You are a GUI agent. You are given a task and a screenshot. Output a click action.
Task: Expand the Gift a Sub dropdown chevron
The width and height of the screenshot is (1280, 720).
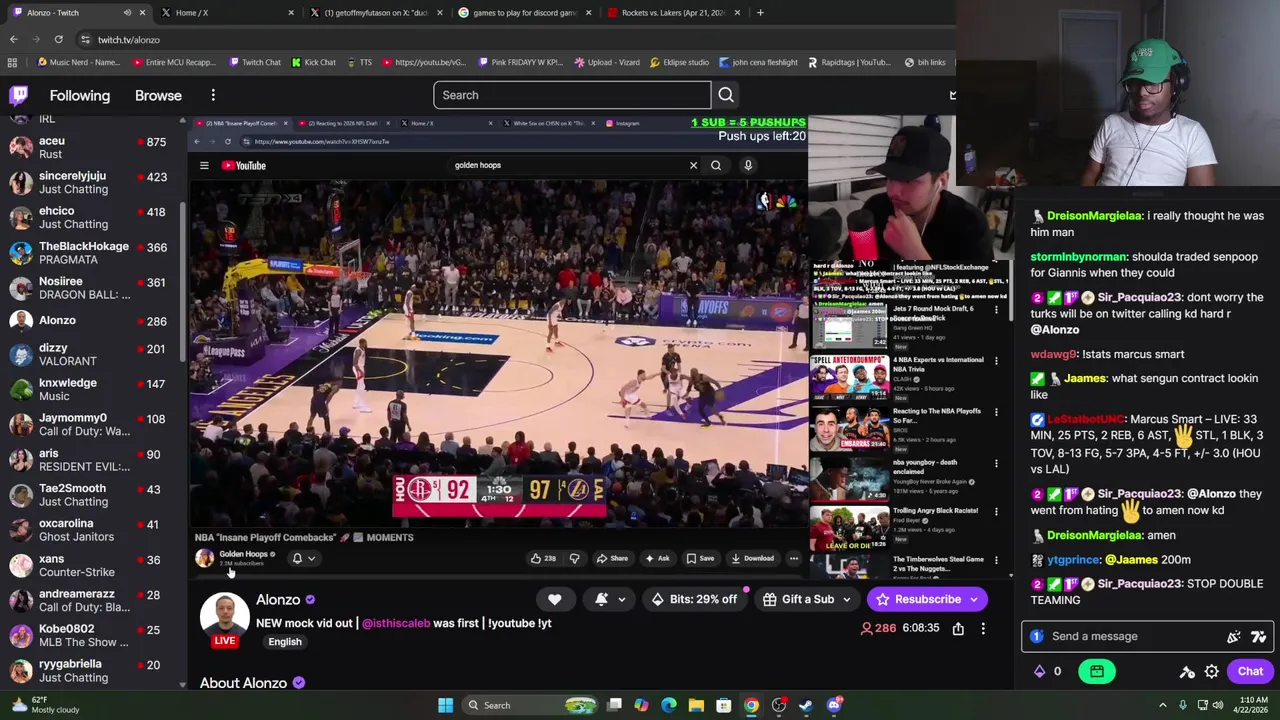(847, 600)
